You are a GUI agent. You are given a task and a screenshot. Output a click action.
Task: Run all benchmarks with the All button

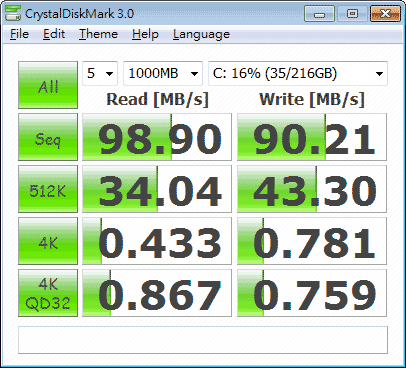48,85
